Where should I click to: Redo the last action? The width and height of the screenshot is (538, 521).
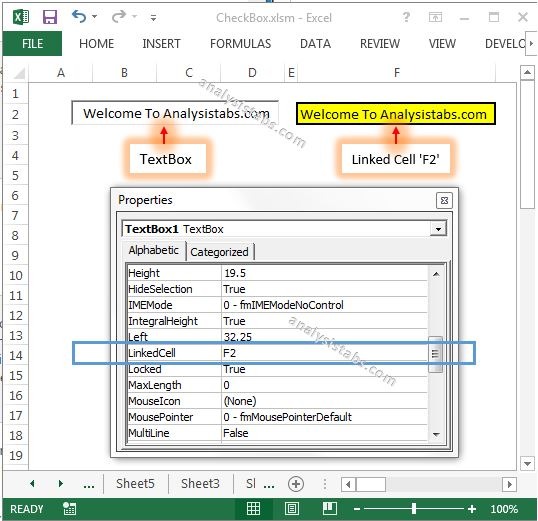[x=119, y=16]
